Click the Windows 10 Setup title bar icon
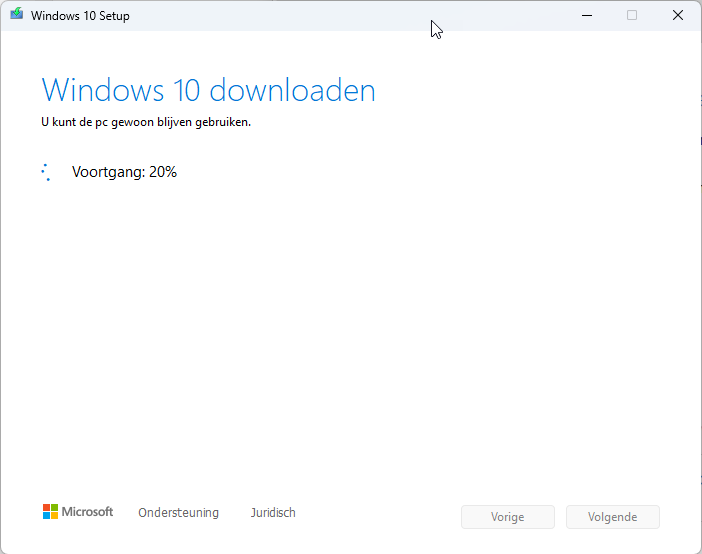 [17, 14]
